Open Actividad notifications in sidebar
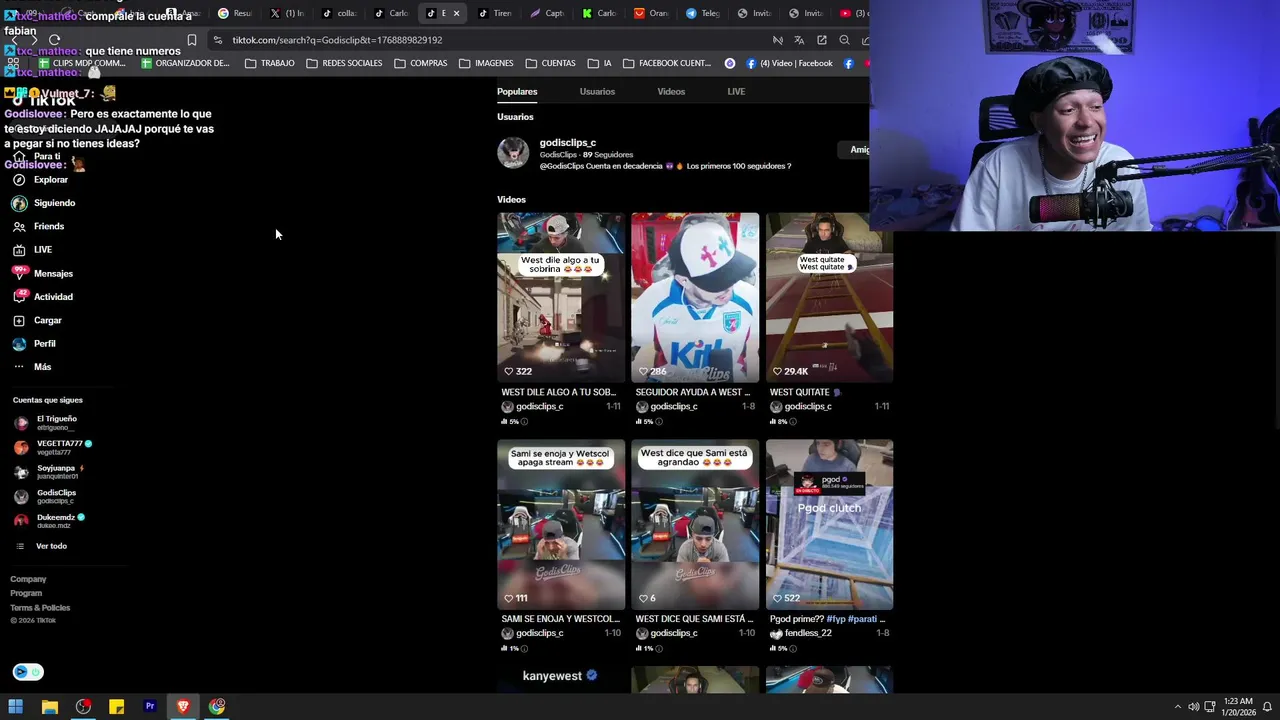This screenshot has width=1280, height=720. coord(42,297)
